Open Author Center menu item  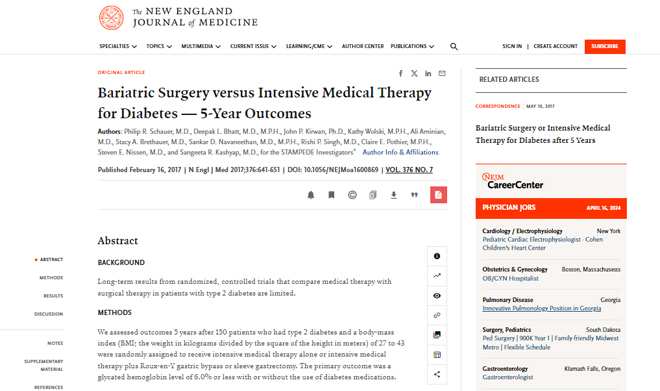(x=363, y=46)
